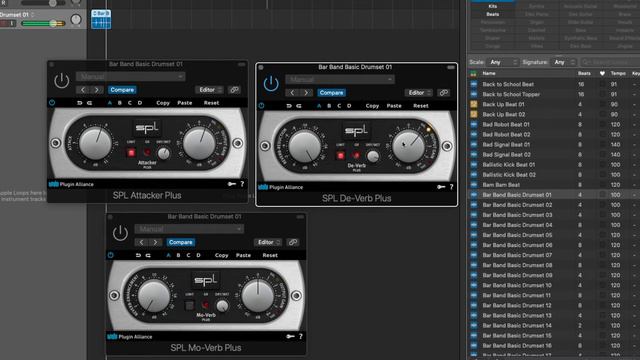This screenshot has width=640, height=360.
Task: Select setting B in Attacker Plus
Action: click(120, 103)
